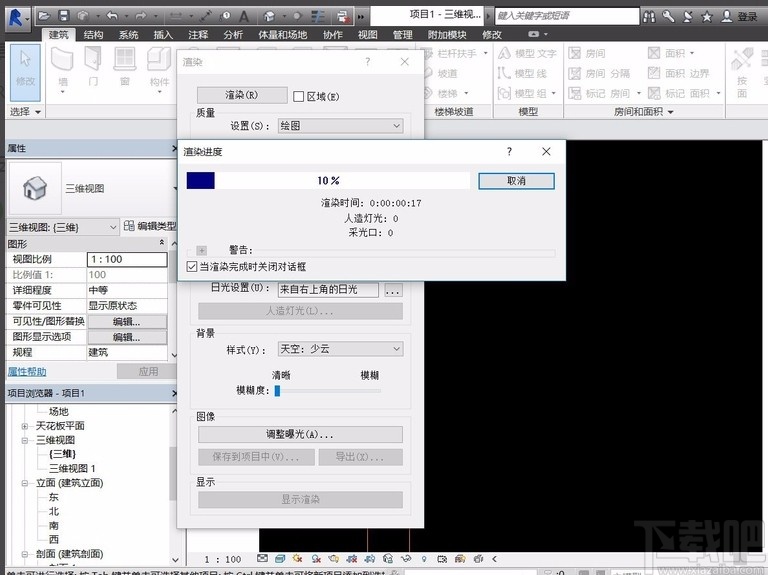This screenshot has width=768, height=575.
Task: Switch to the 插入 ribbon tab
Action: (163, 35)
